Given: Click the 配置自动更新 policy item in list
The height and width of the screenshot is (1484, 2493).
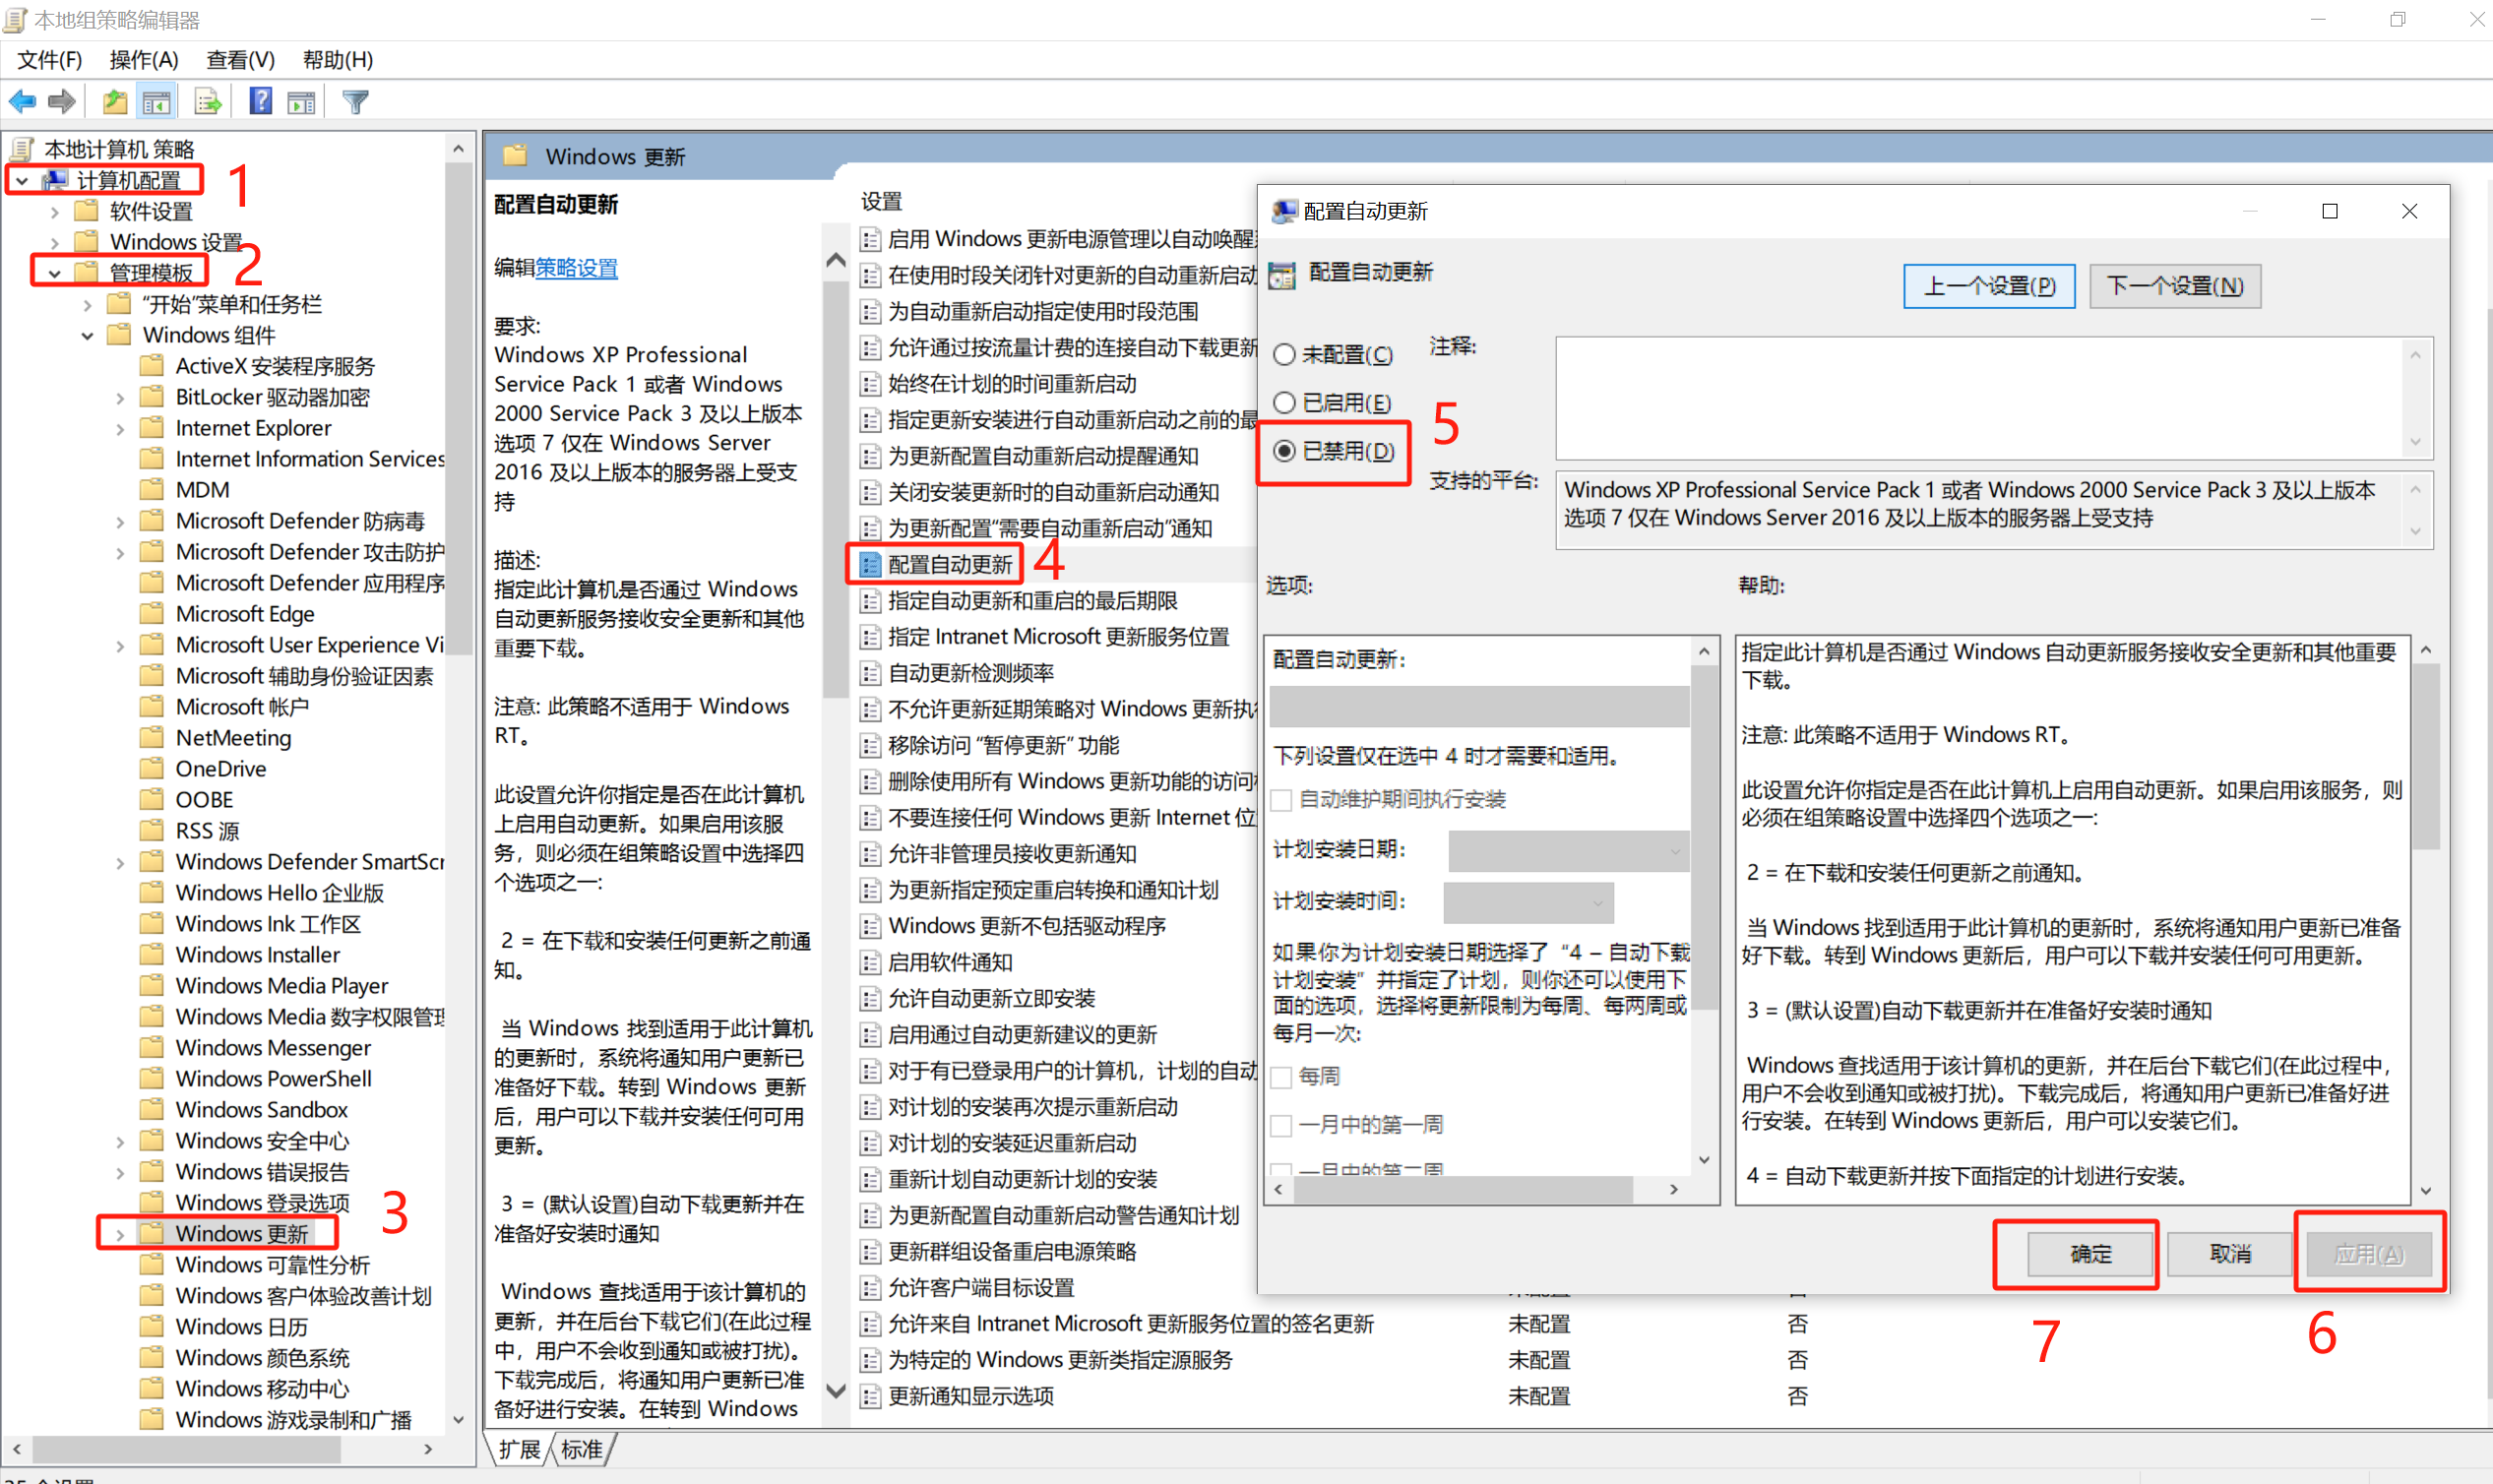Looking at the screenshot, I should coord(949,565).
